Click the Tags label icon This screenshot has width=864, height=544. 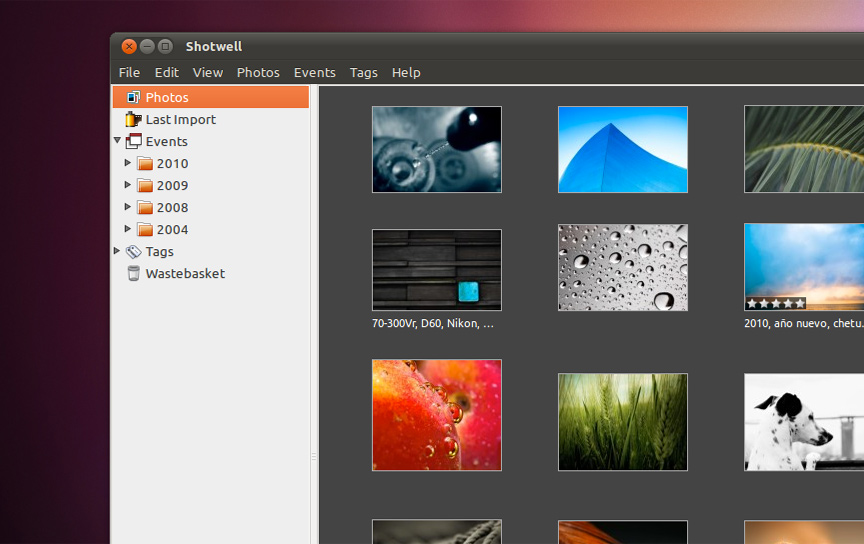click(x=133, y=252)
